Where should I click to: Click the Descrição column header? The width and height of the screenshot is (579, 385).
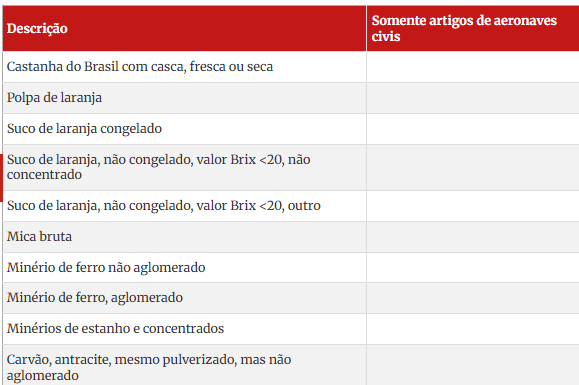pyautogui.click(x=37, y=28)
